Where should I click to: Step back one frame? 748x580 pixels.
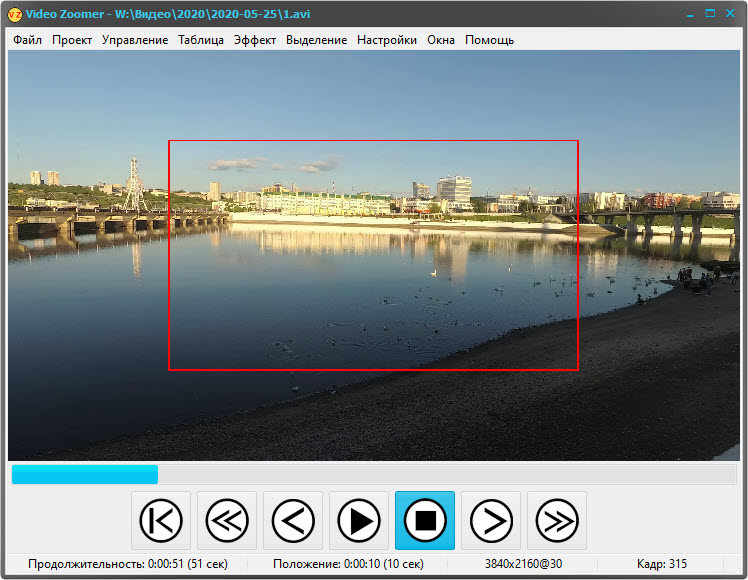(x=293, y=520)
